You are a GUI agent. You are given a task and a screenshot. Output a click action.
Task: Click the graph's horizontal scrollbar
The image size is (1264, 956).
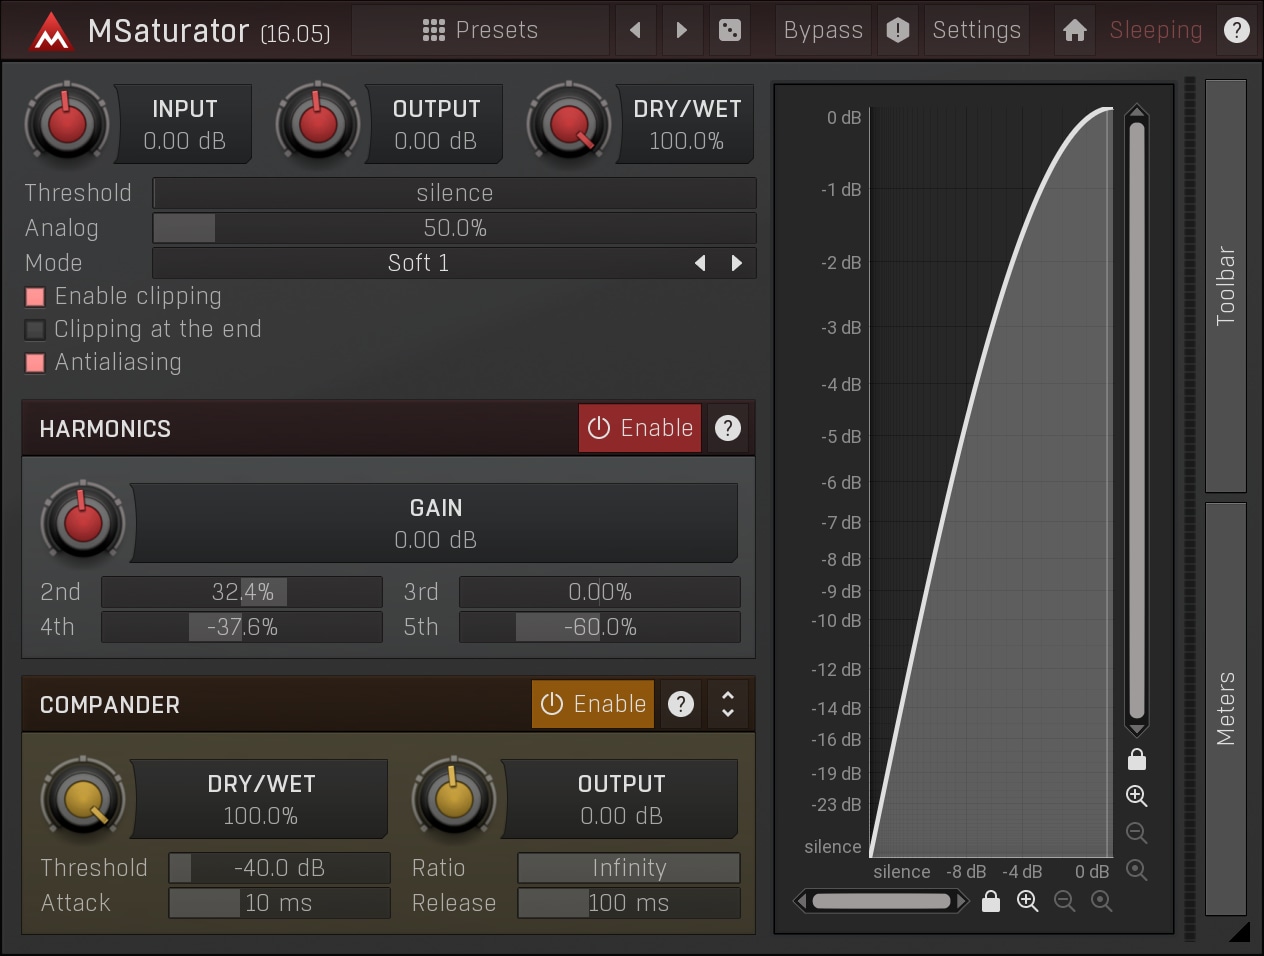point(881,901)
